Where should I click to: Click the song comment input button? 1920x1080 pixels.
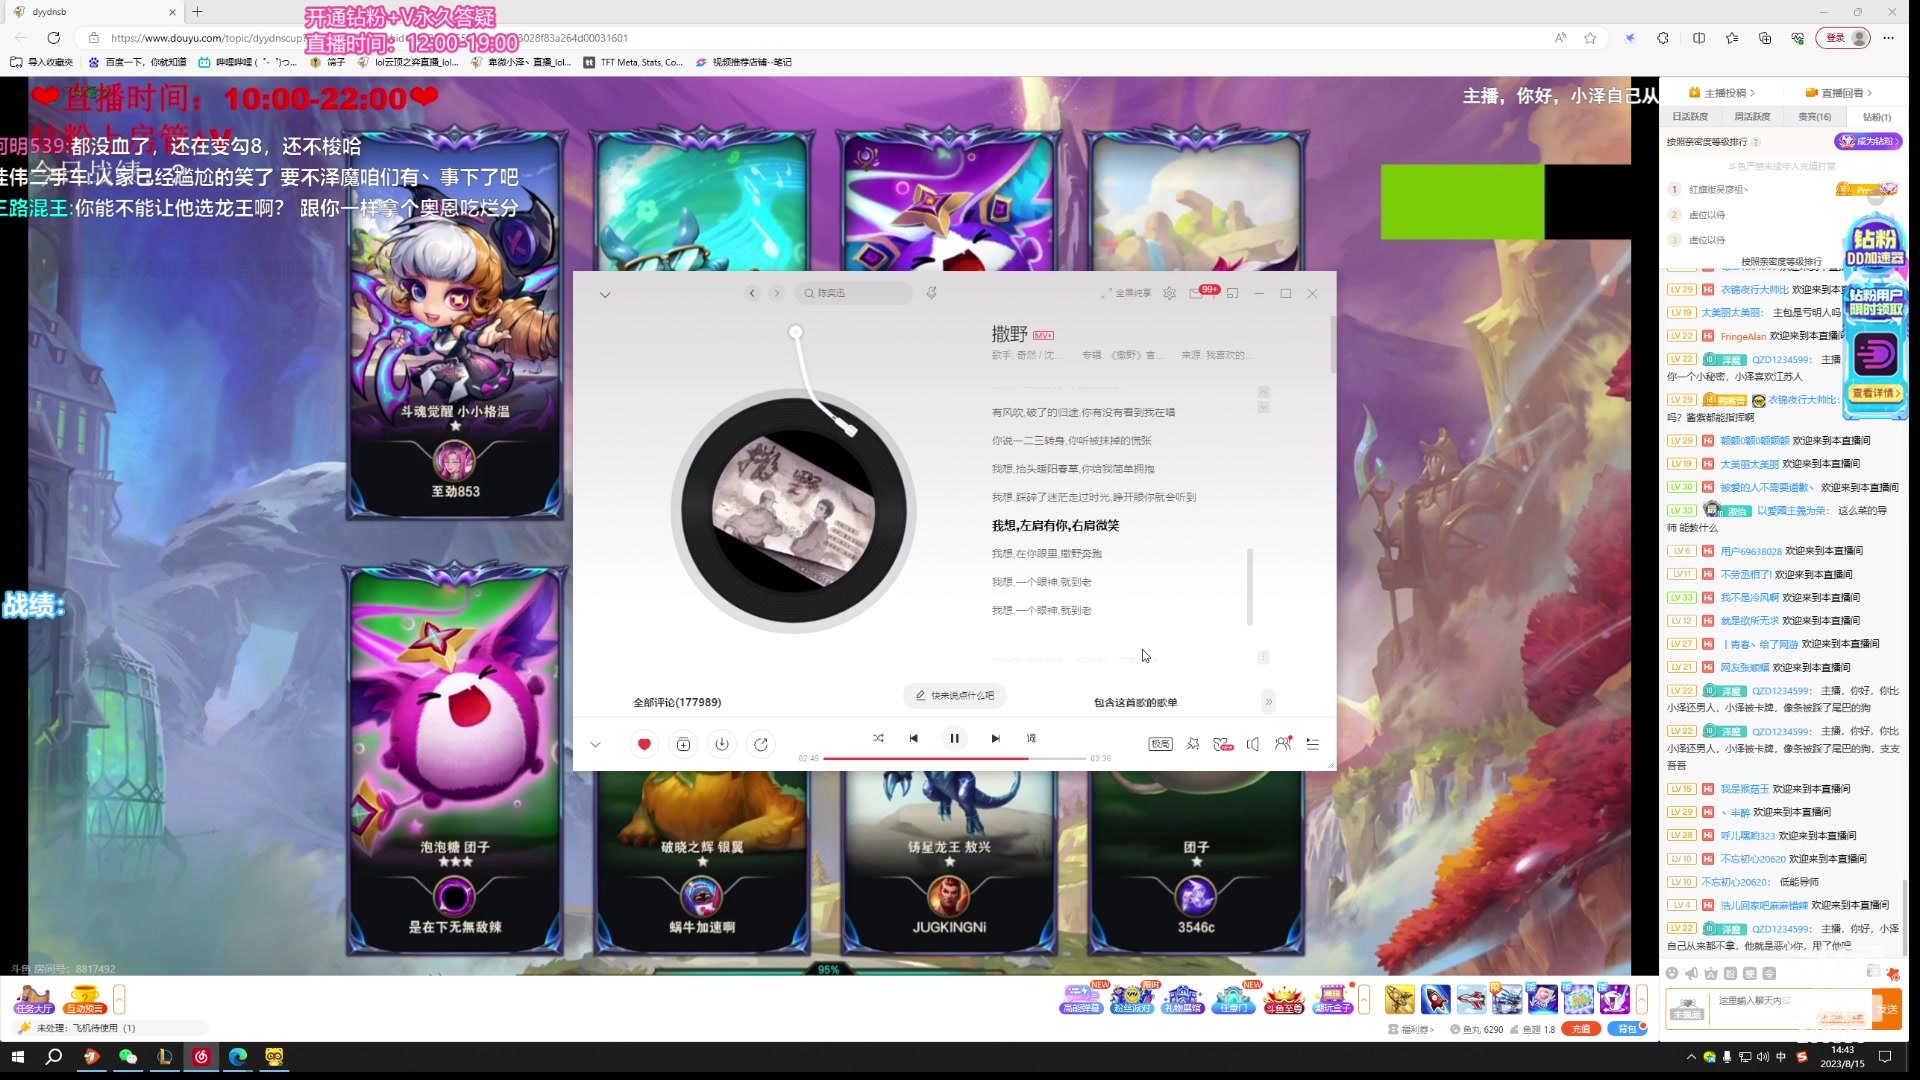(x=954, y=695)
